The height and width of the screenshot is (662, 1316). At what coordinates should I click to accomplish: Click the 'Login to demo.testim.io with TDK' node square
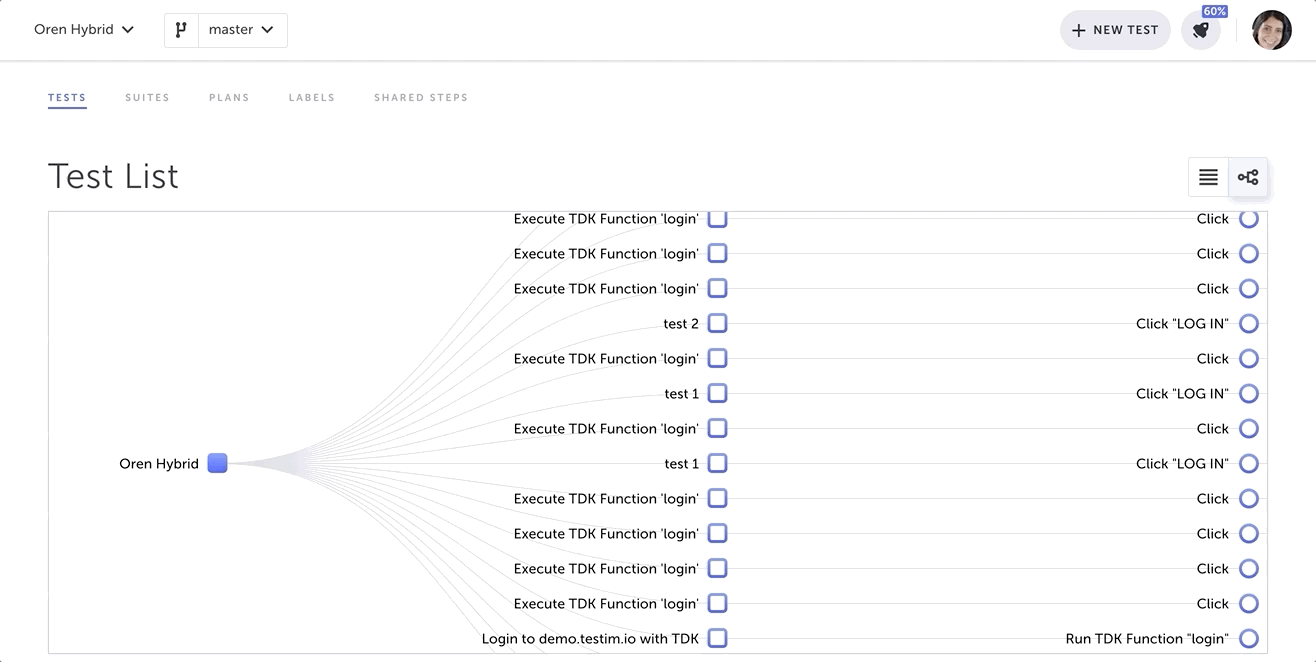click(x=717, y=638)
